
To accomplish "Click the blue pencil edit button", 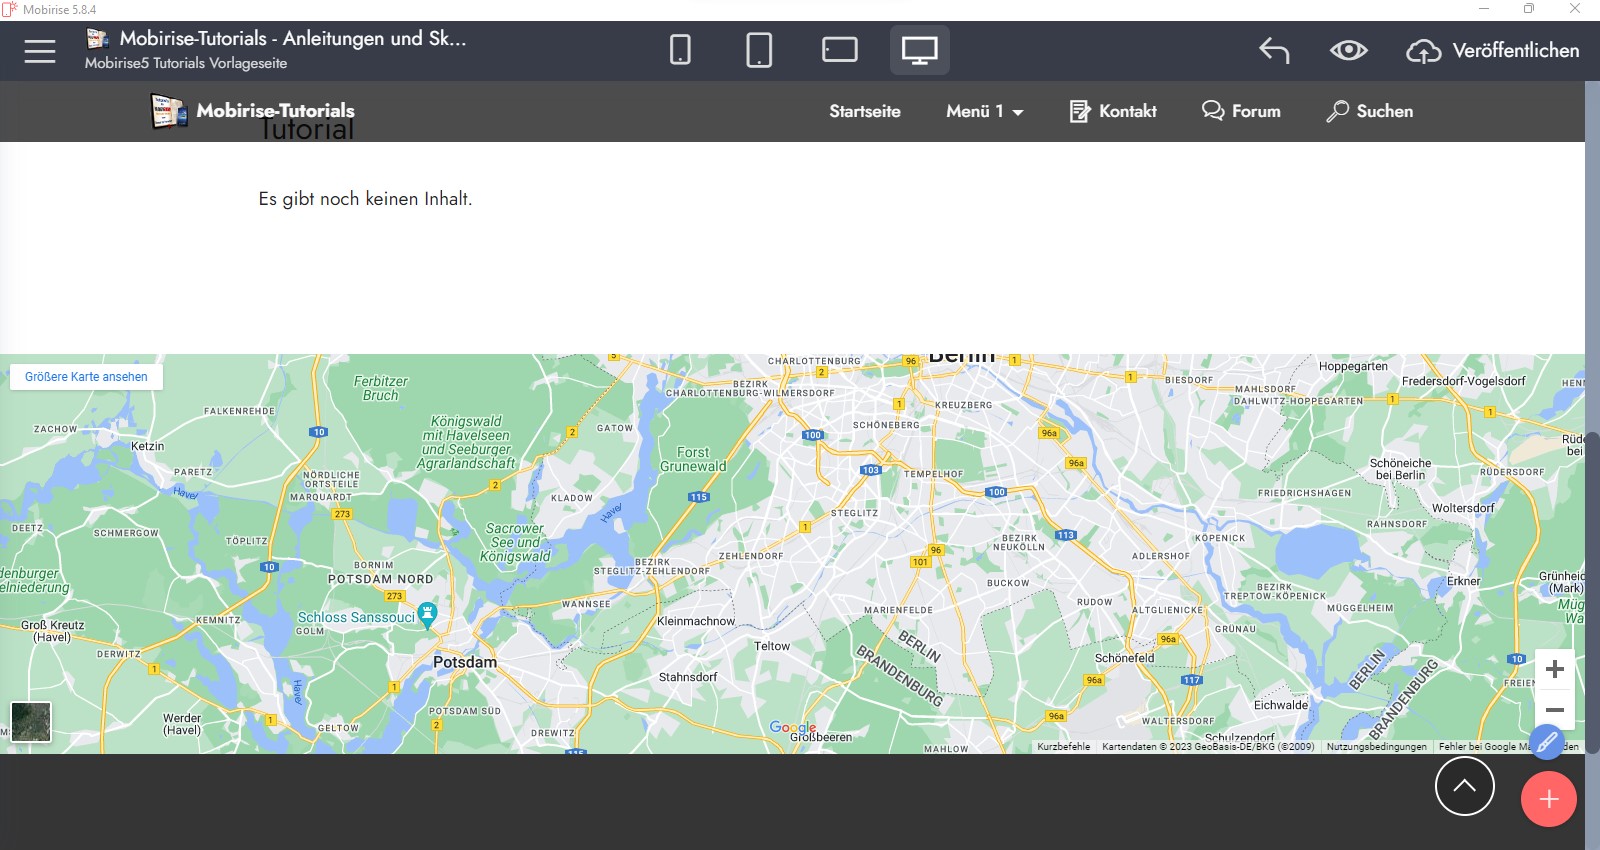I will click(x=1546, y=742).
